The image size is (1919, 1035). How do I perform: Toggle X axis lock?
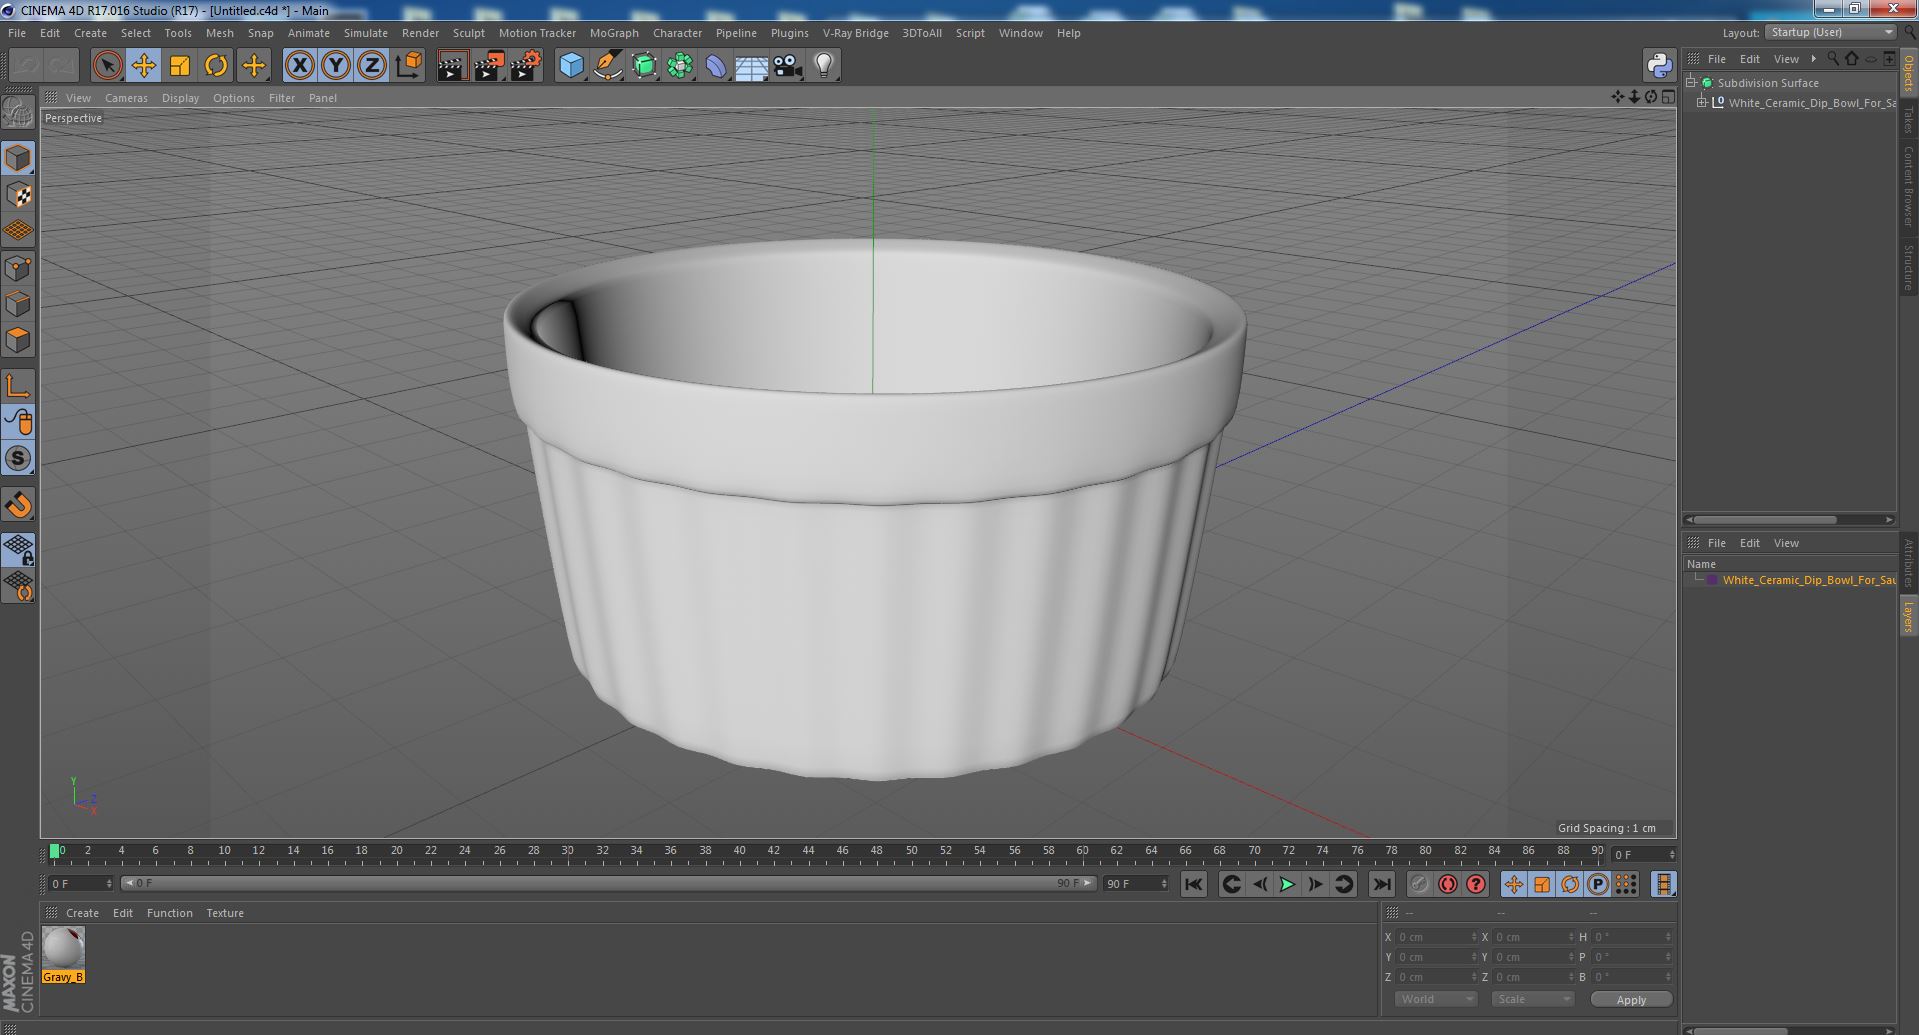(299, 66)
